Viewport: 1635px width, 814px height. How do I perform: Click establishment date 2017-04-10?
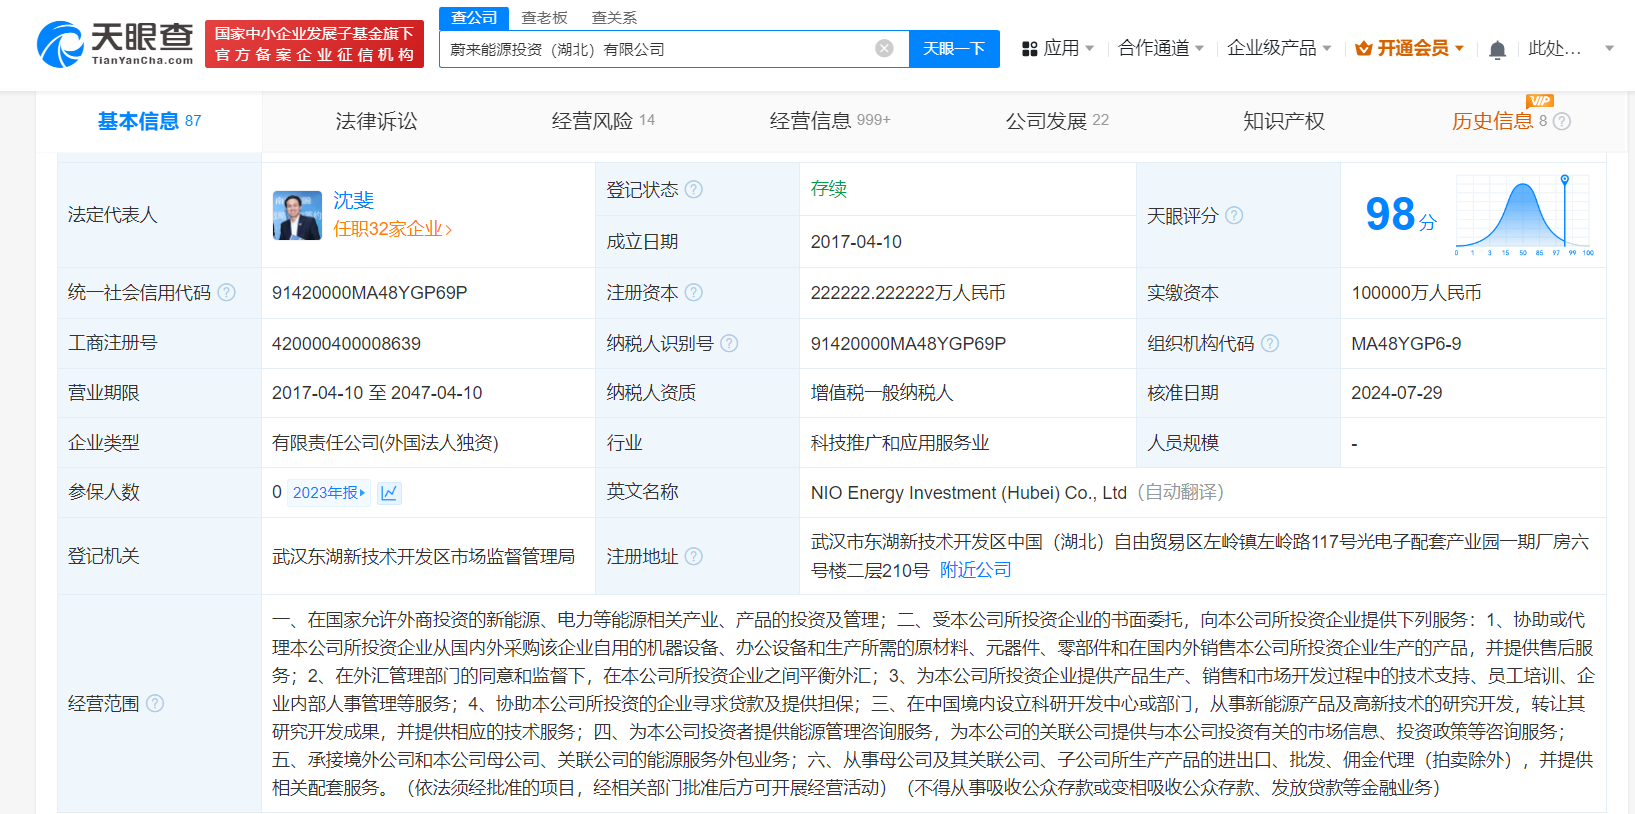(856, 242)
